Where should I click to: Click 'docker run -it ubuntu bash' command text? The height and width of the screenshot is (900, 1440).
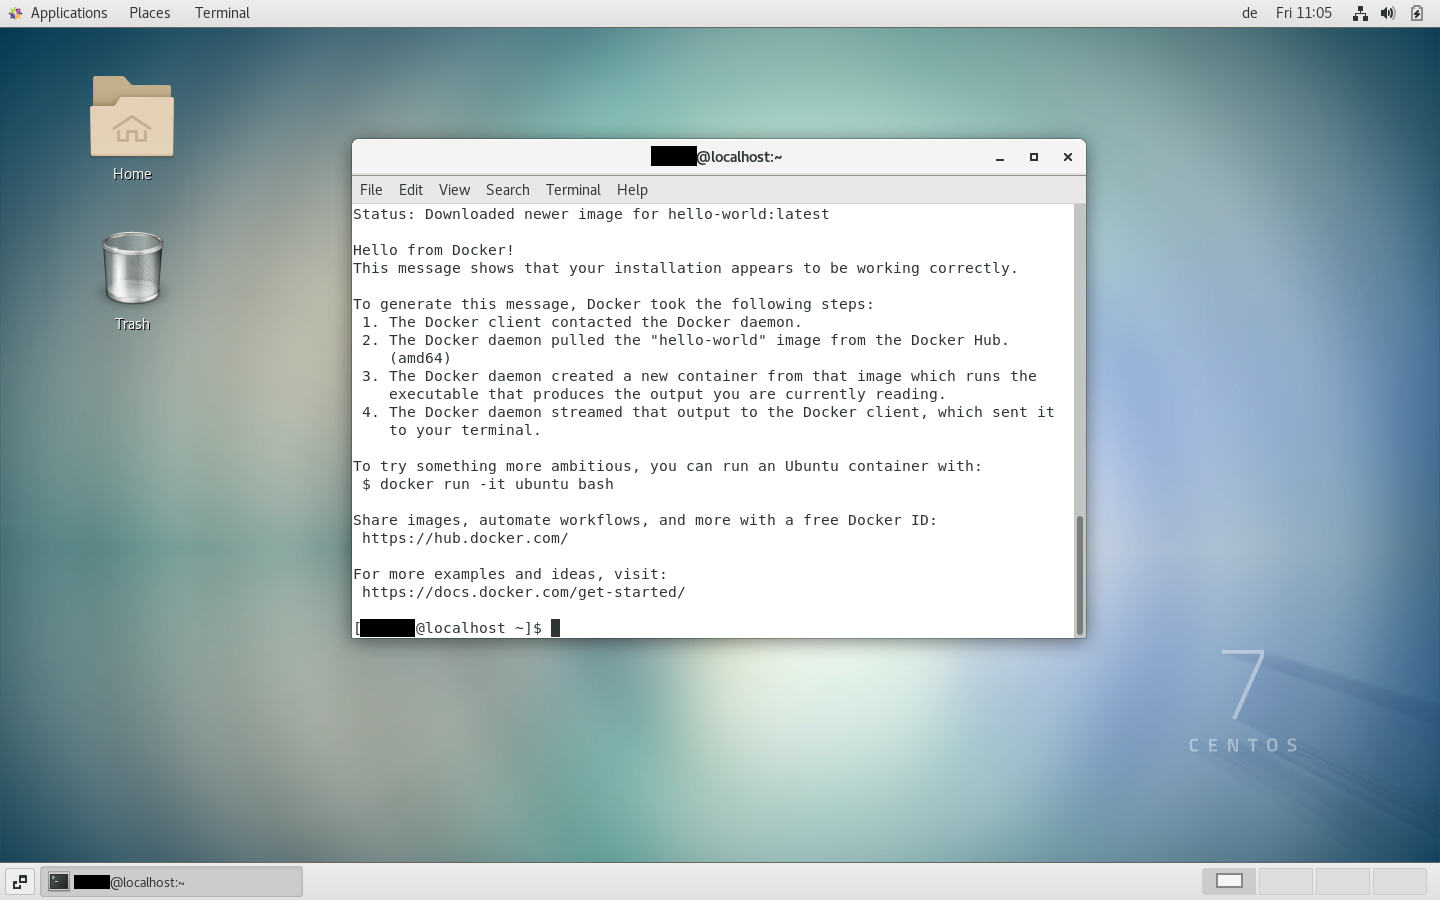(497, 484)
